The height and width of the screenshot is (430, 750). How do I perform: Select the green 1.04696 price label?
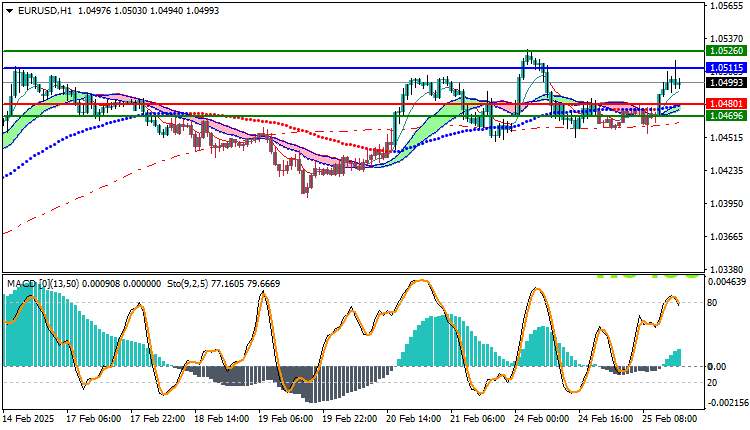click(726, 116)
